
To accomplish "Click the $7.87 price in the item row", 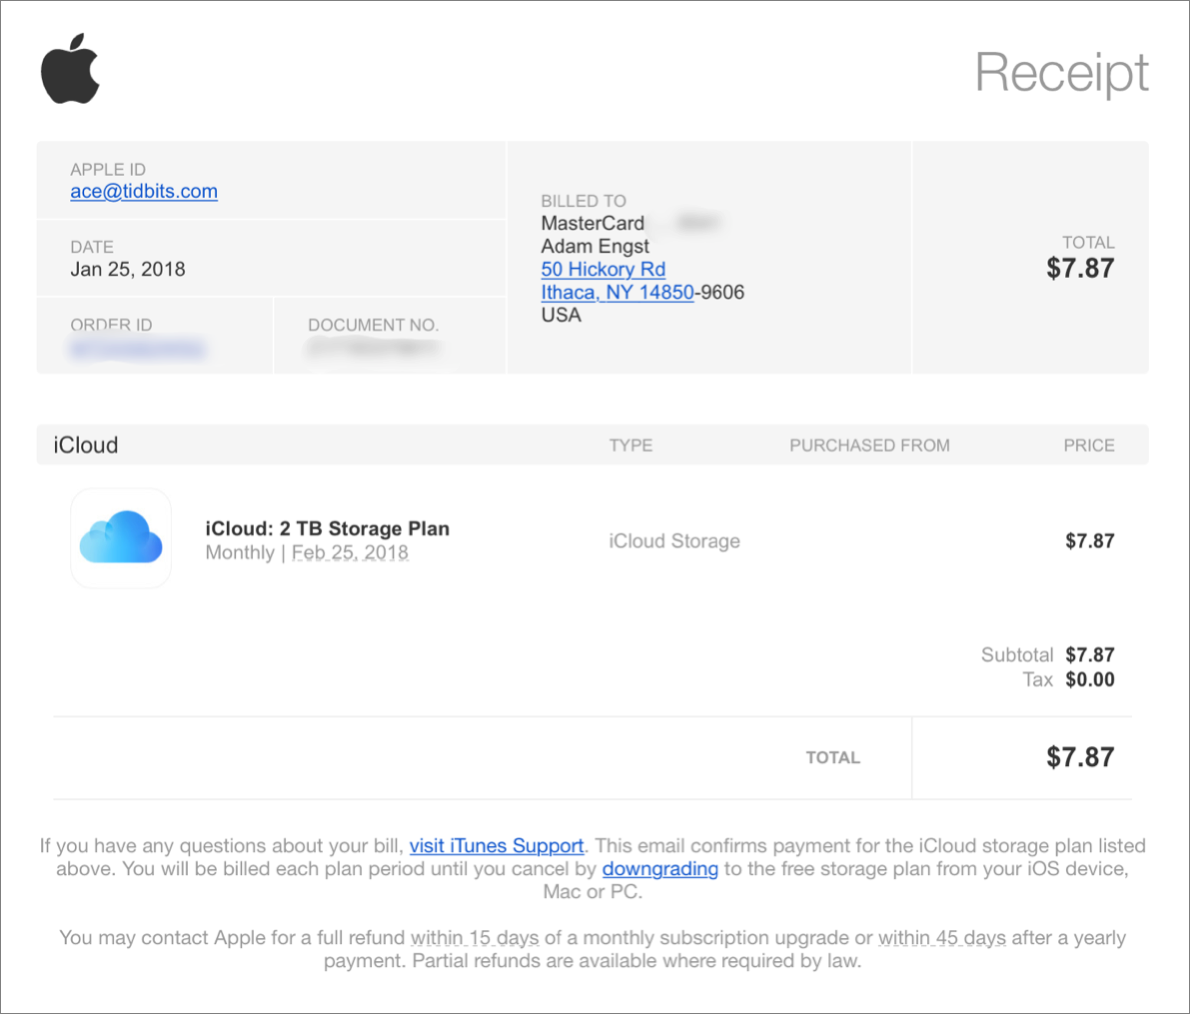I will (1090, 541).
